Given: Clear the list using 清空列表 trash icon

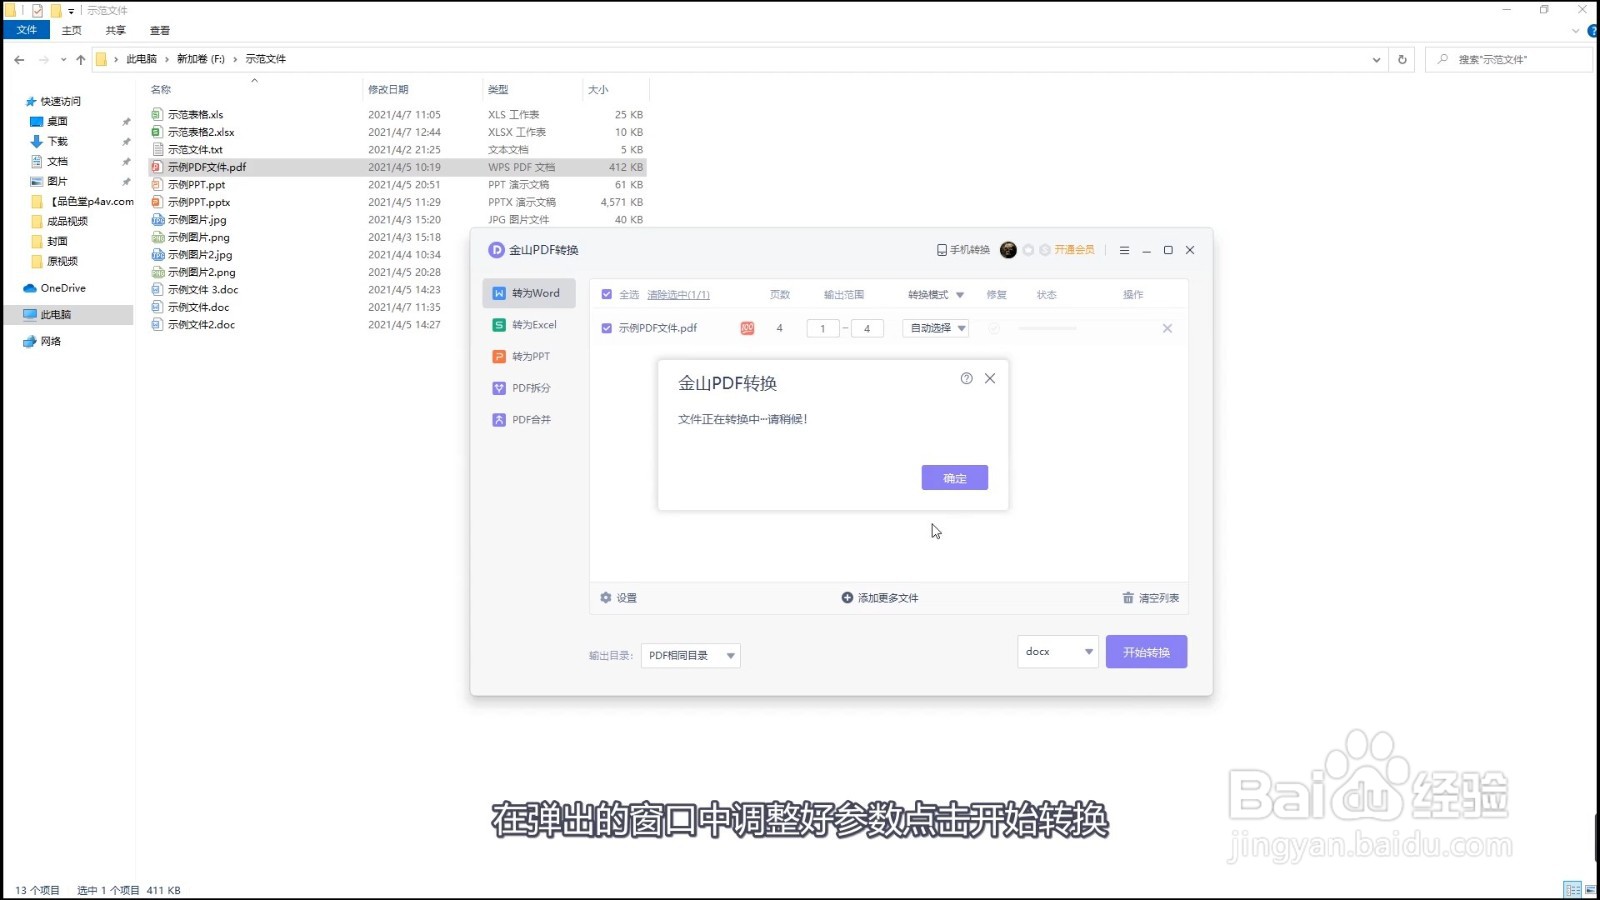Looking at the screenshot, I should pyautogui.click(x=1150, y=597).
